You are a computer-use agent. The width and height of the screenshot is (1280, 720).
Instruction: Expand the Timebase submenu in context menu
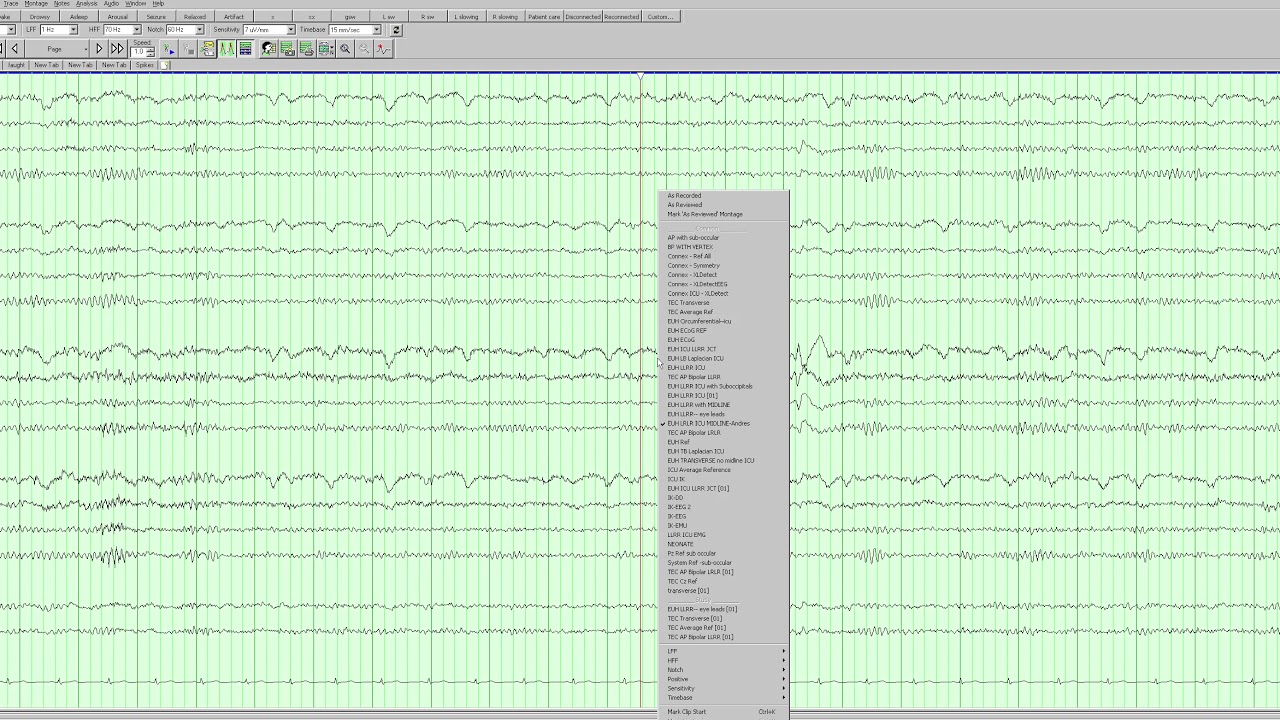coord(726,698)
